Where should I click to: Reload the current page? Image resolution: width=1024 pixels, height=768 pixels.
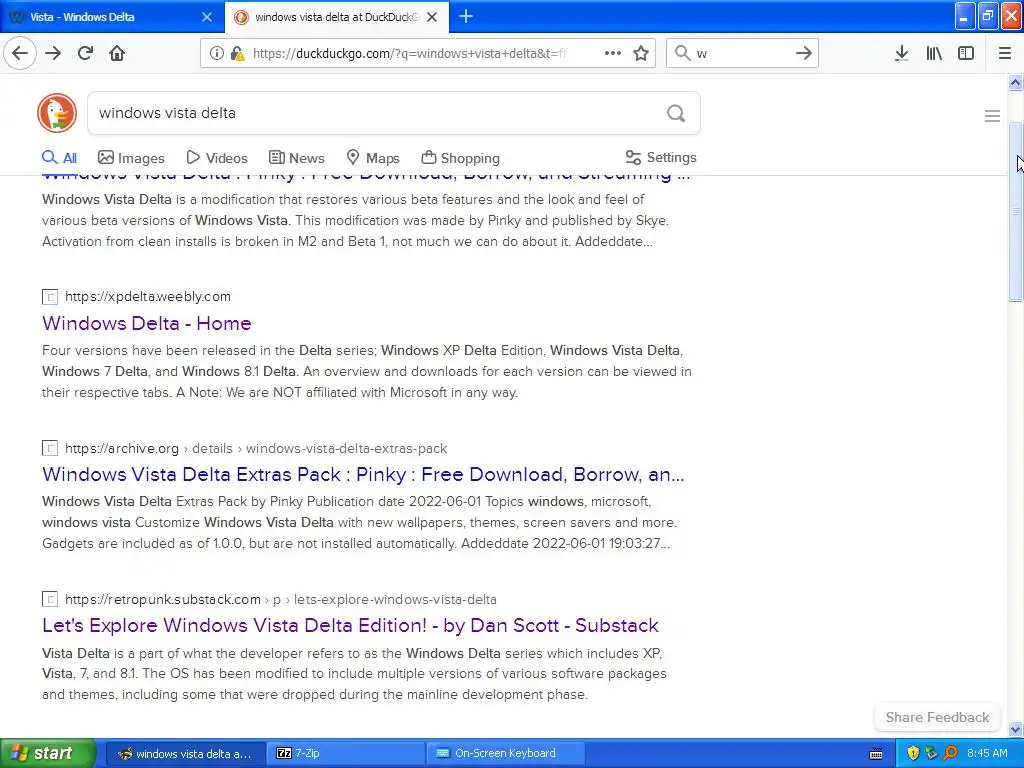point(86,53)
